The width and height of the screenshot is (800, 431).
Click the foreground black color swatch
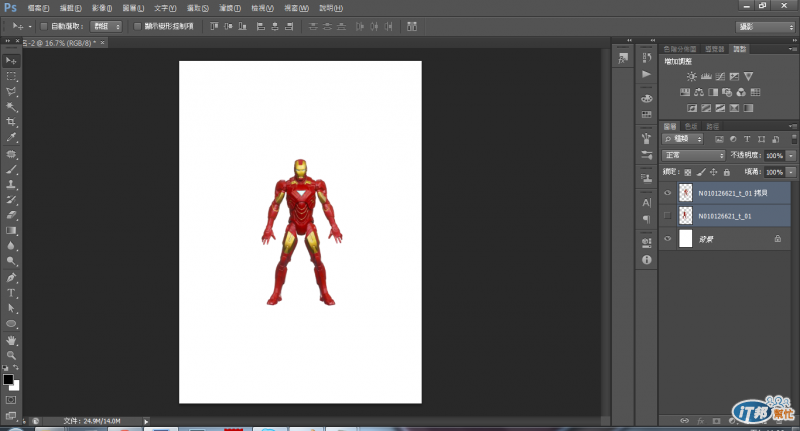pyautogui.click(x=9, y=380)
